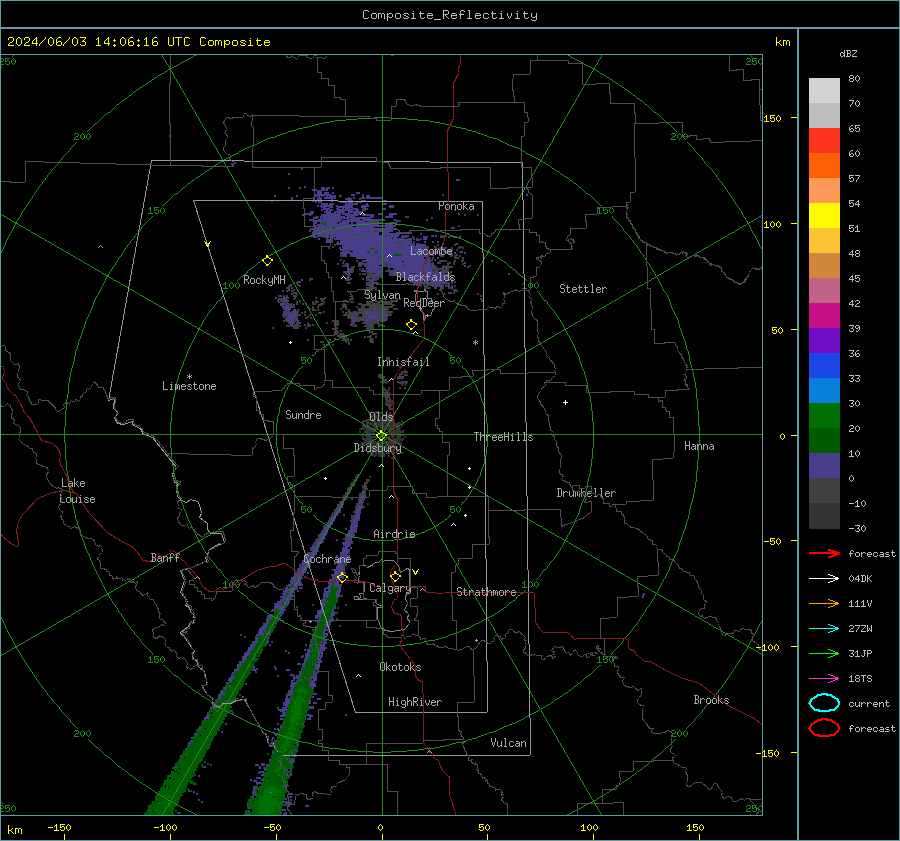900x841 pixels.
Task: Select the purple 39 dBZ color swatch
Action: point(824,340)
